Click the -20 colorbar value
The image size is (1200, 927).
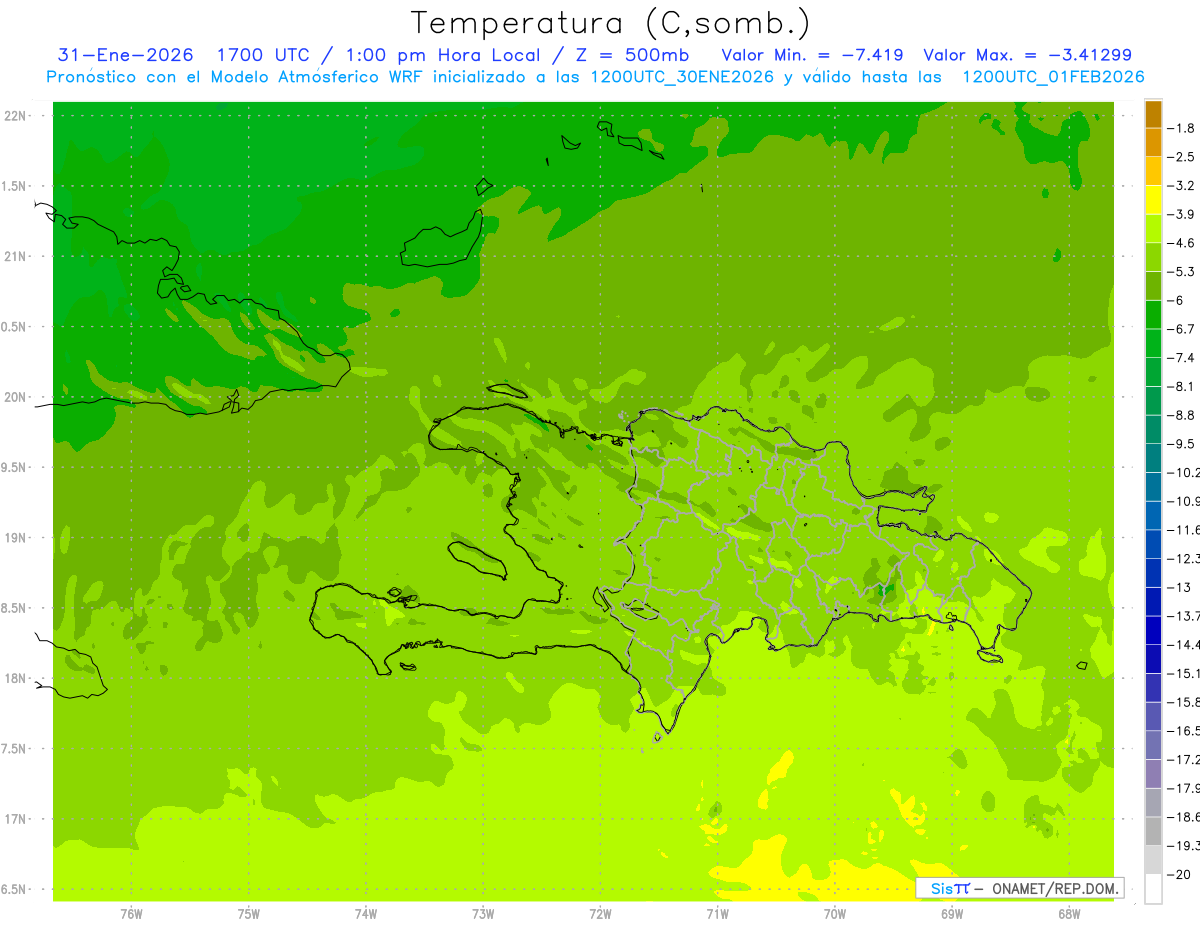click(x=1179, y=874)
